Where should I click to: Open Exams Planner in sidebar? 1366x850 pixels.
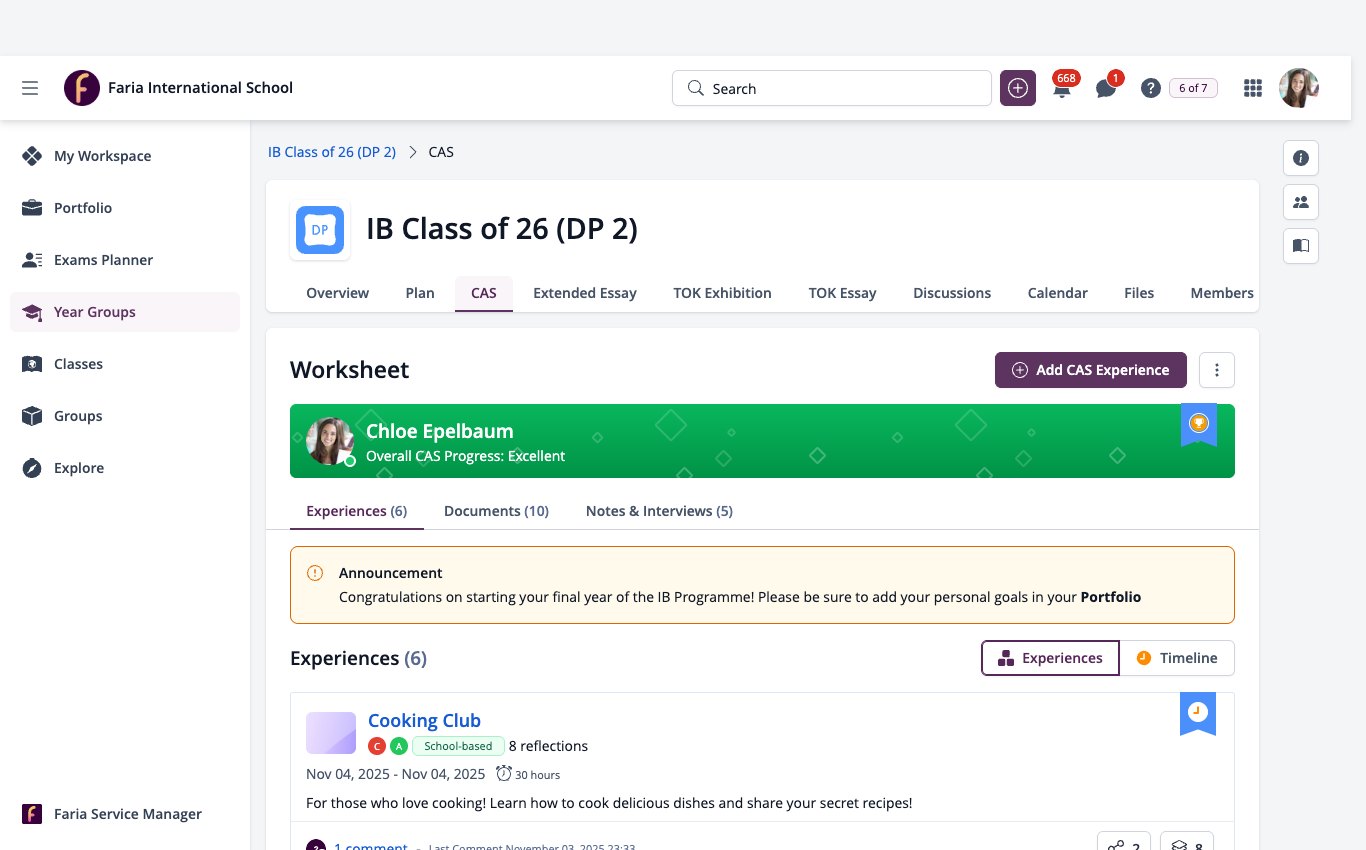tap(125, 260)
